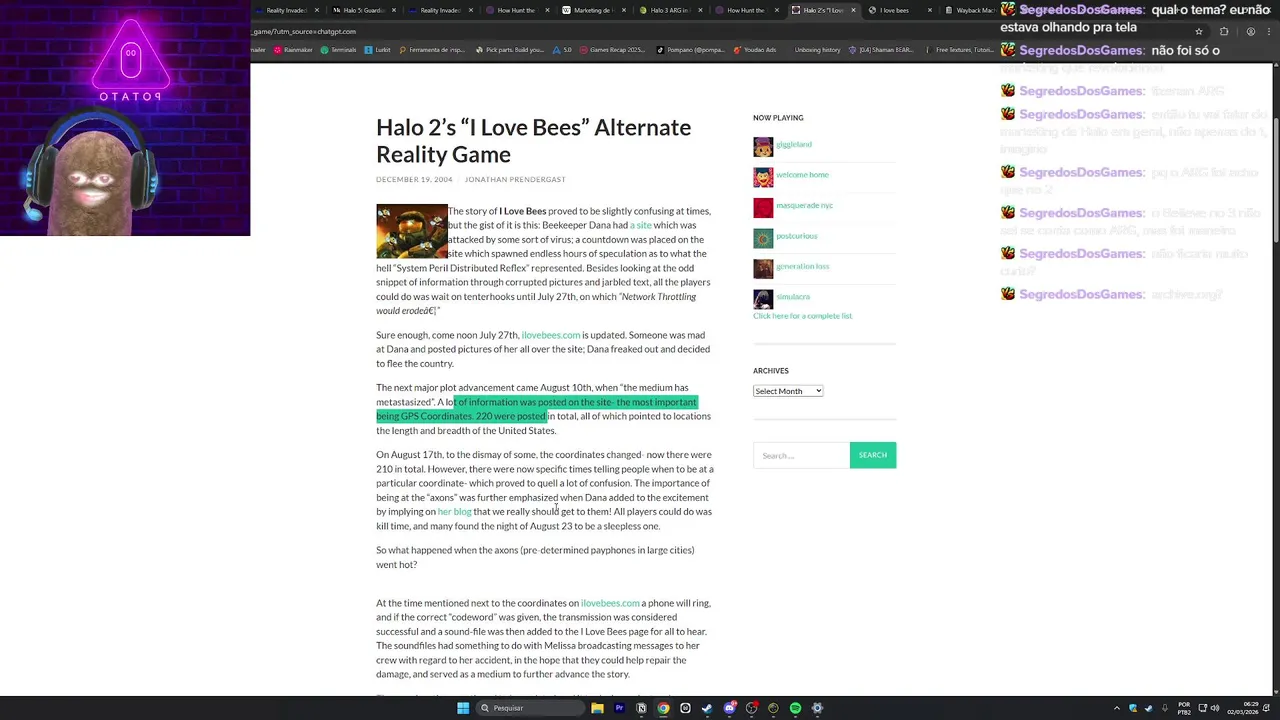Open the 'giggleland' now playing link
This screenshot has height=720, width=1280.
click(x=794, y=144)
